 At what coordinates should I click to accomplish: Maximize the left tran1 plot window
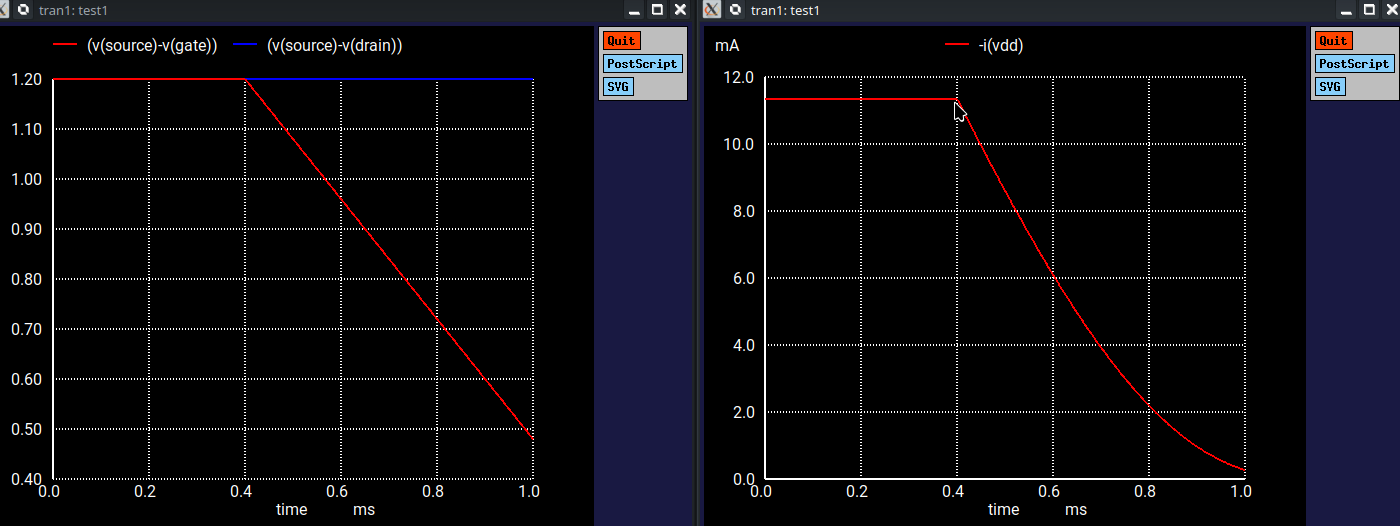click(x=657, y=10)
